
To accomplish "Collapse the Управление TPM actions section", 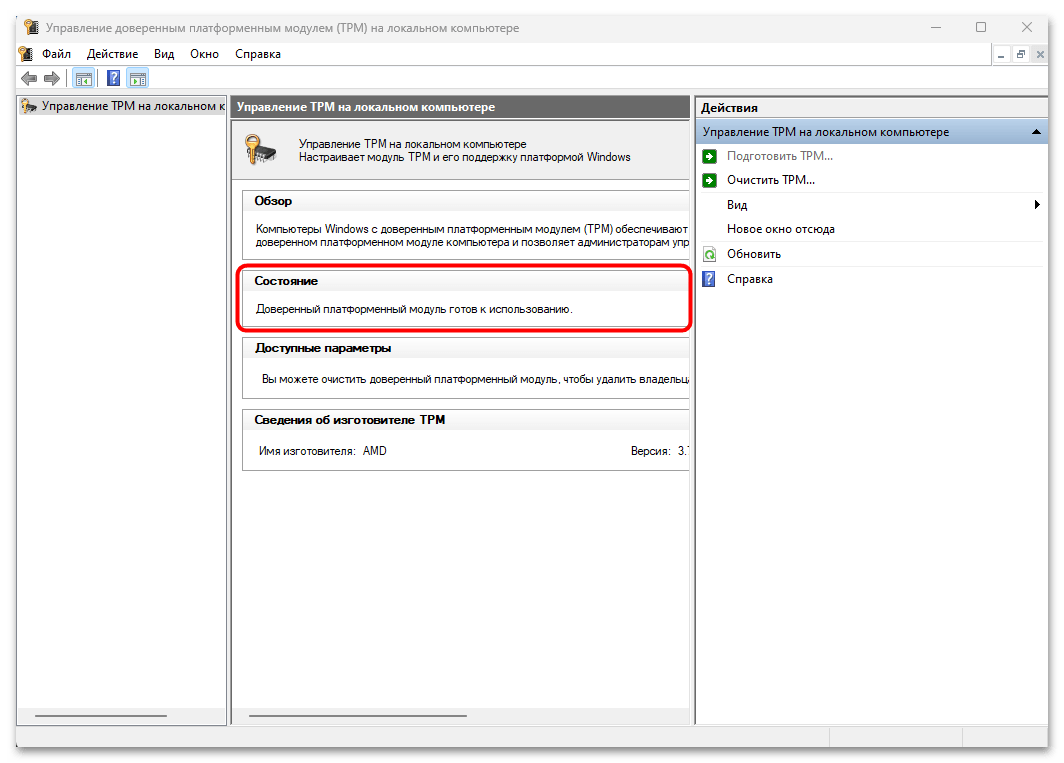I will pyautogui.click(x=1037, y=132).
